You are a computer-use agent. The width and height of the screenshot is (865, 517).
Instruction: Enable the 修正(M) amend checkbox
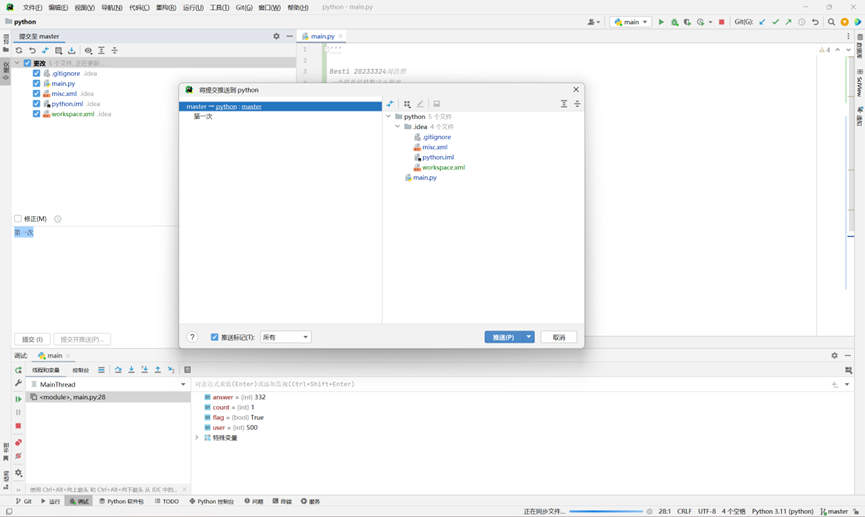[x=18, y=218]
